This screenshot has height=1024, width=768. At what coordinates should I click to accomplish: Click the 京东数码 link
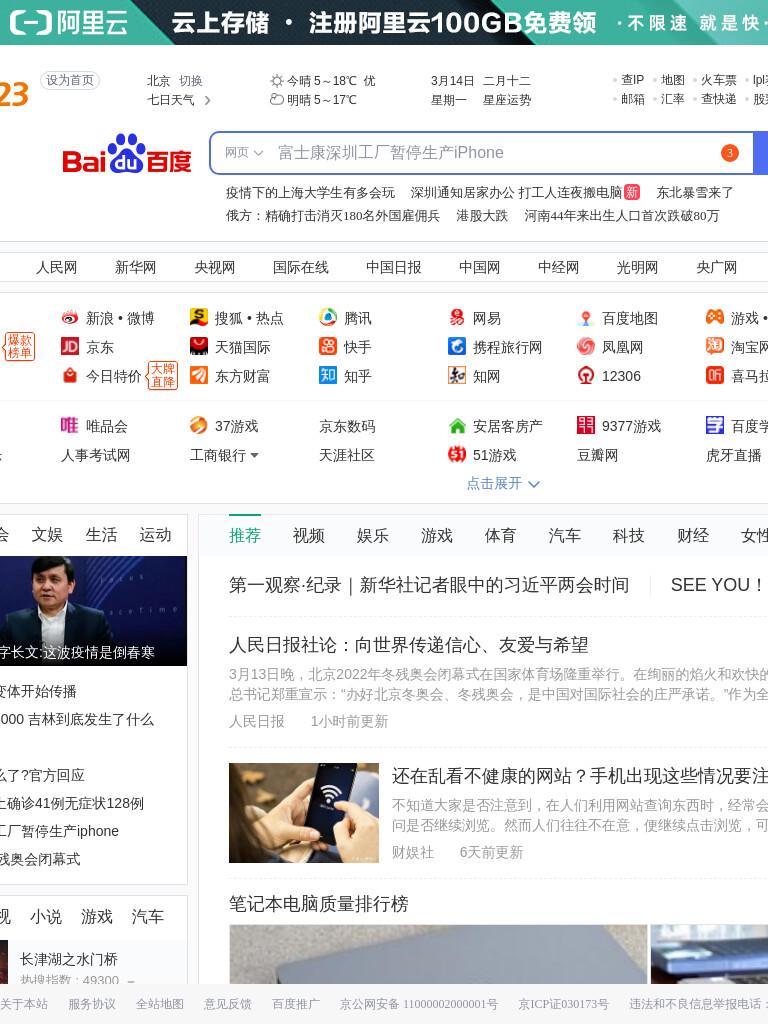(x=347, y=426)
